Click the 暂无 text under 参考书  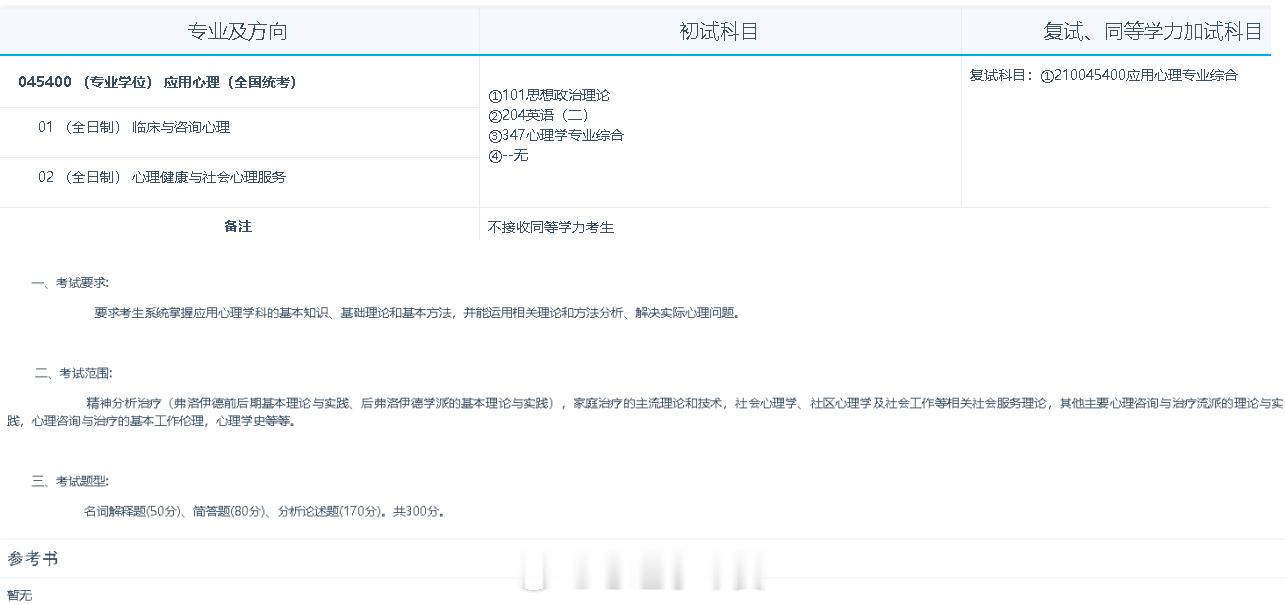tap(19, 595)
